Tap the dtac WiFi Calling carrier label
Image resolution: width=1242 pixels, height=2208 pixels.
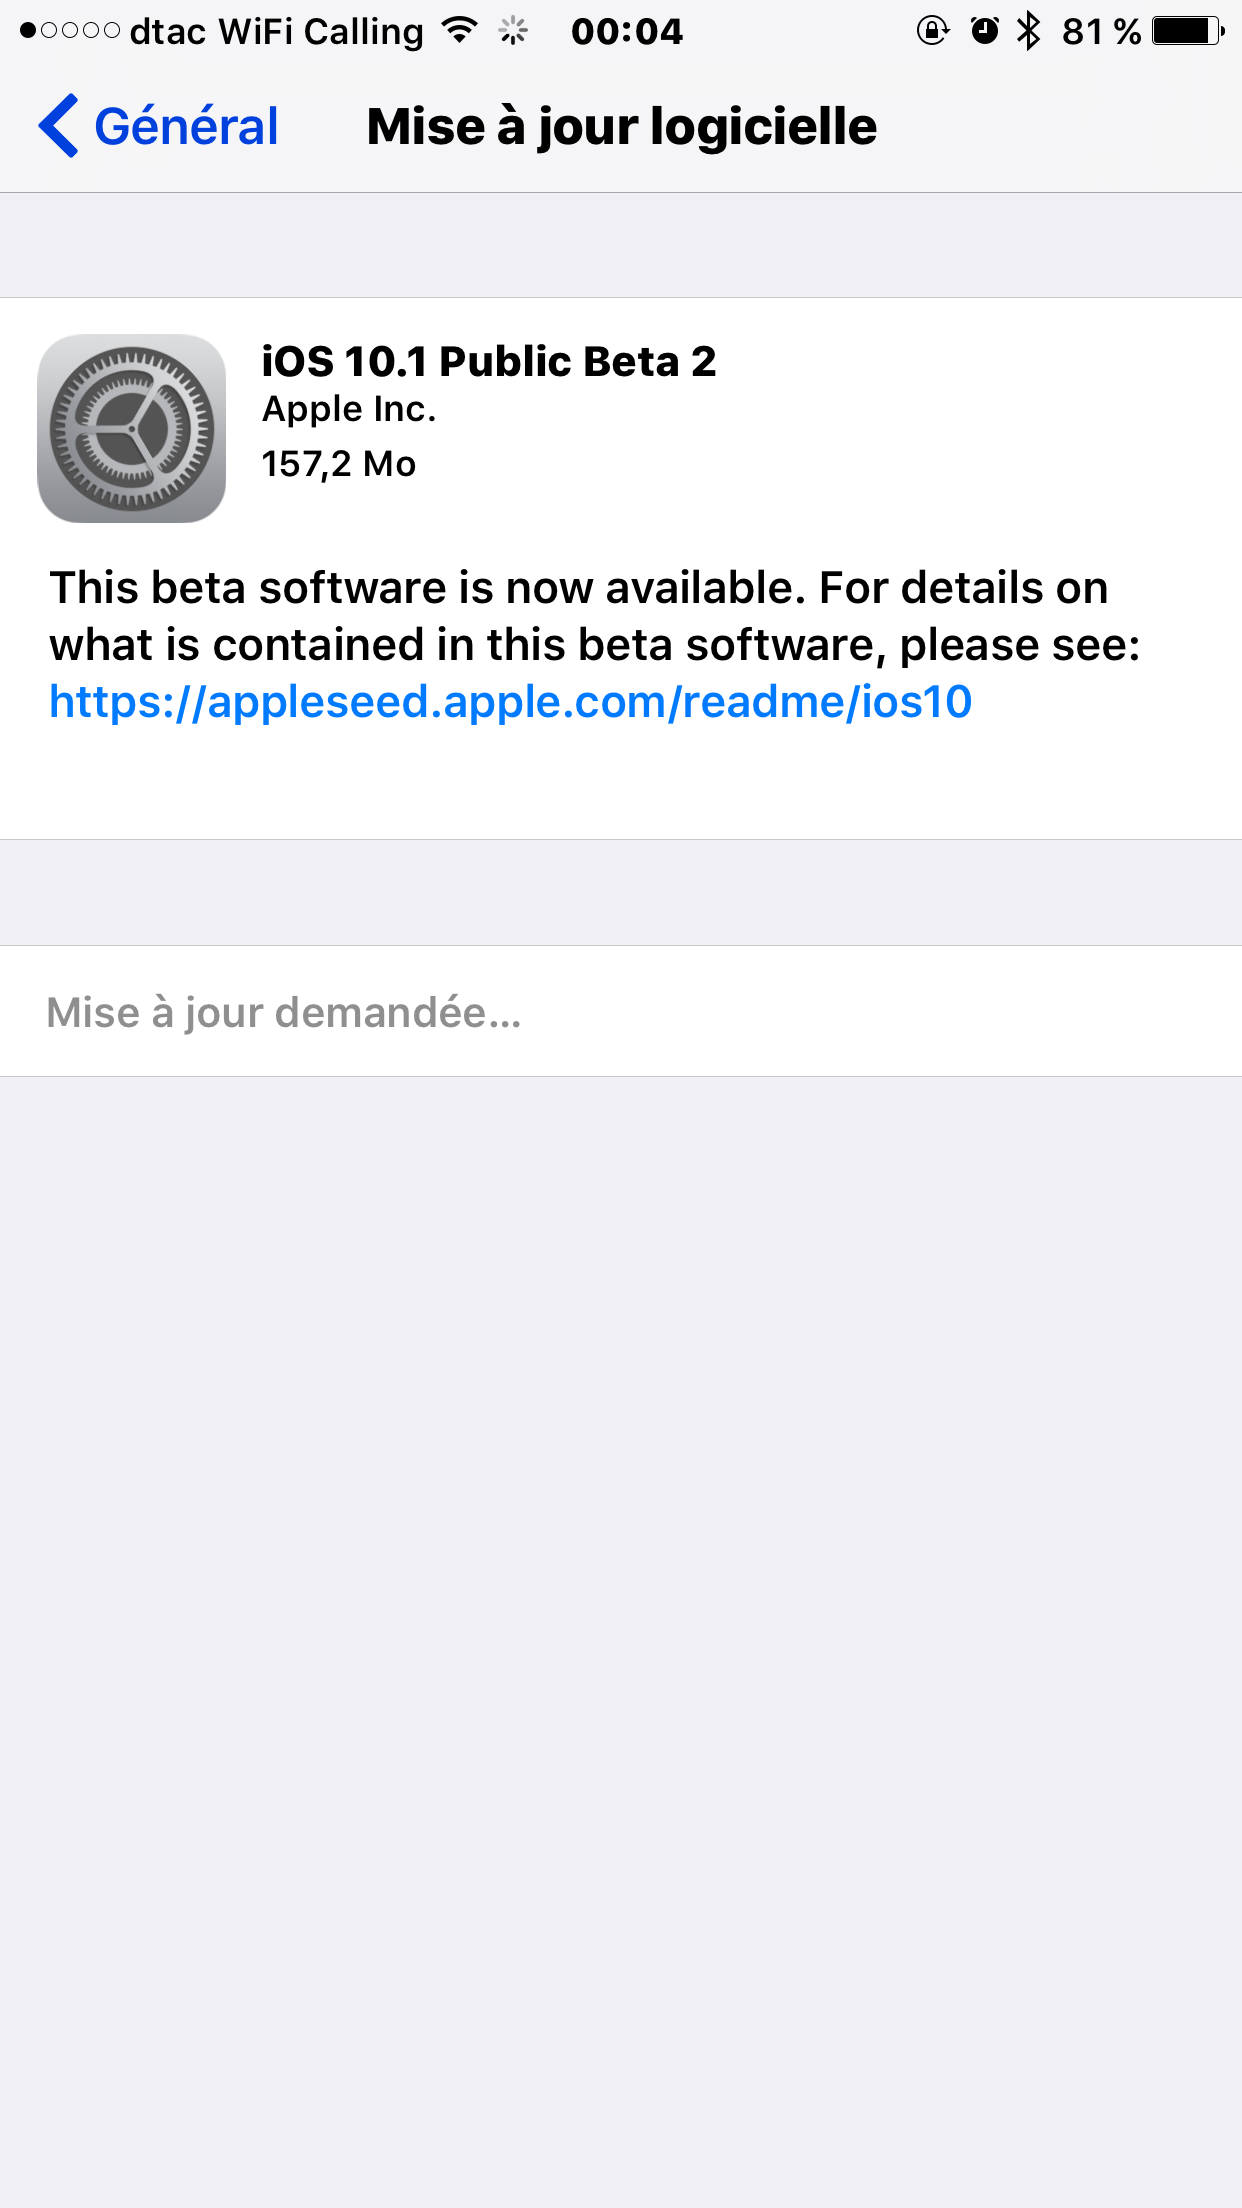(x=277, y=32)
